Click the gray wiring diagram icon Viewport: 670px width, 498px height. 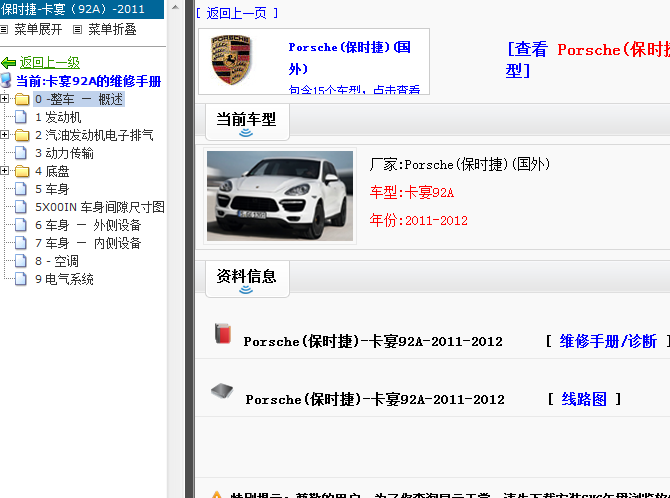222,391
